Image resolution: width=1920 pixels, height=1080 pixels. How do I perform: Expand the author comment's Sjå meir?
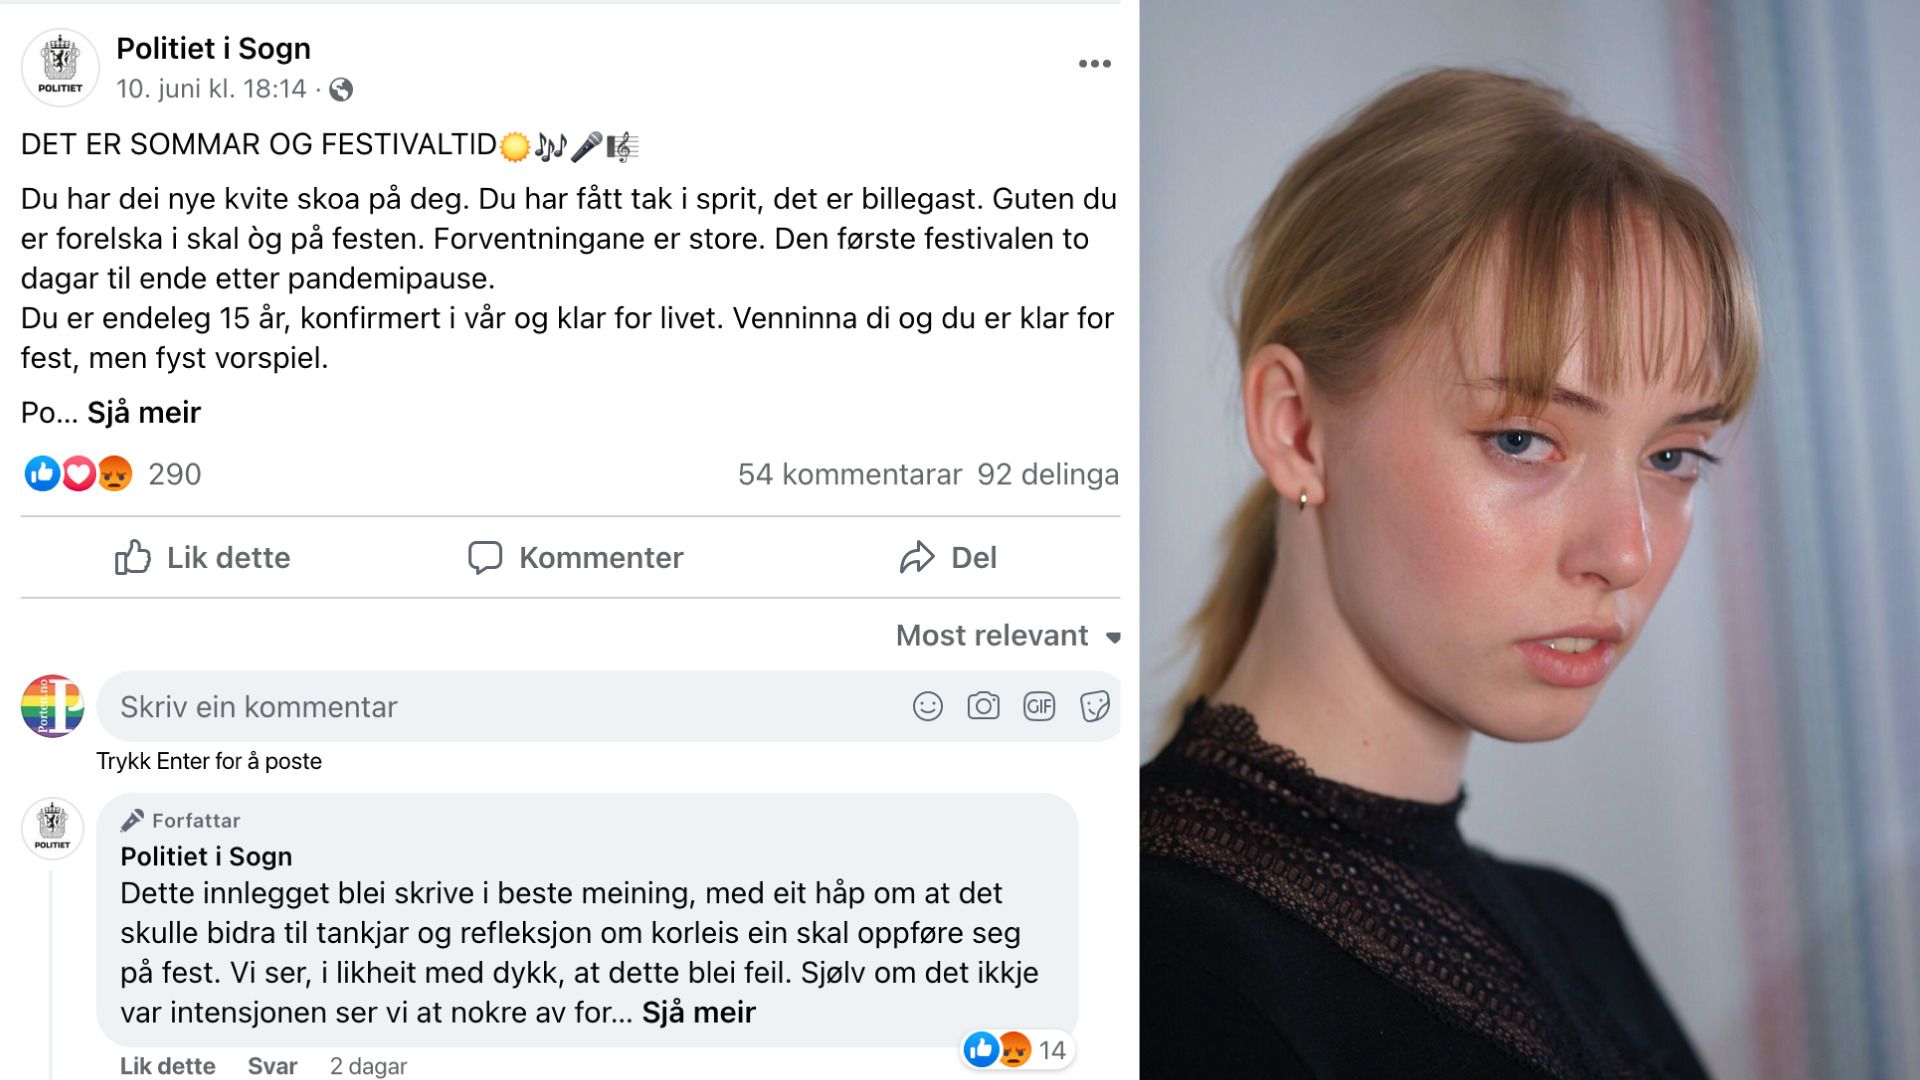(698, 1013)
